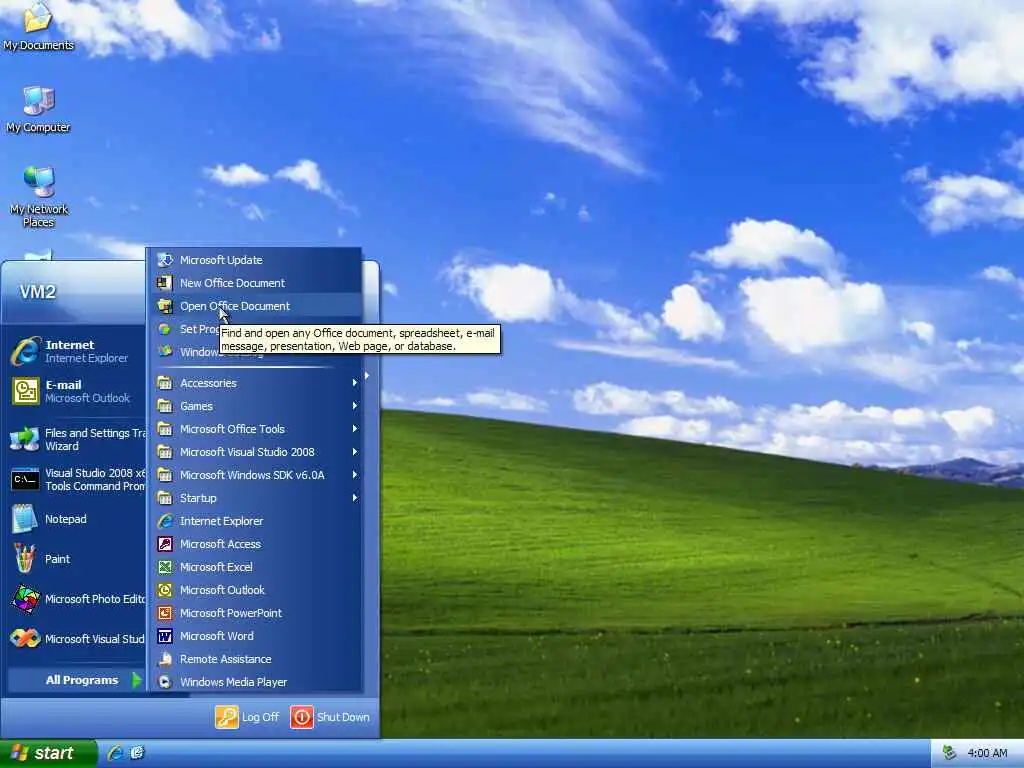Click the Microsoft Access label
Viewport: 1024px width, 768px height.
coord(220,544)
